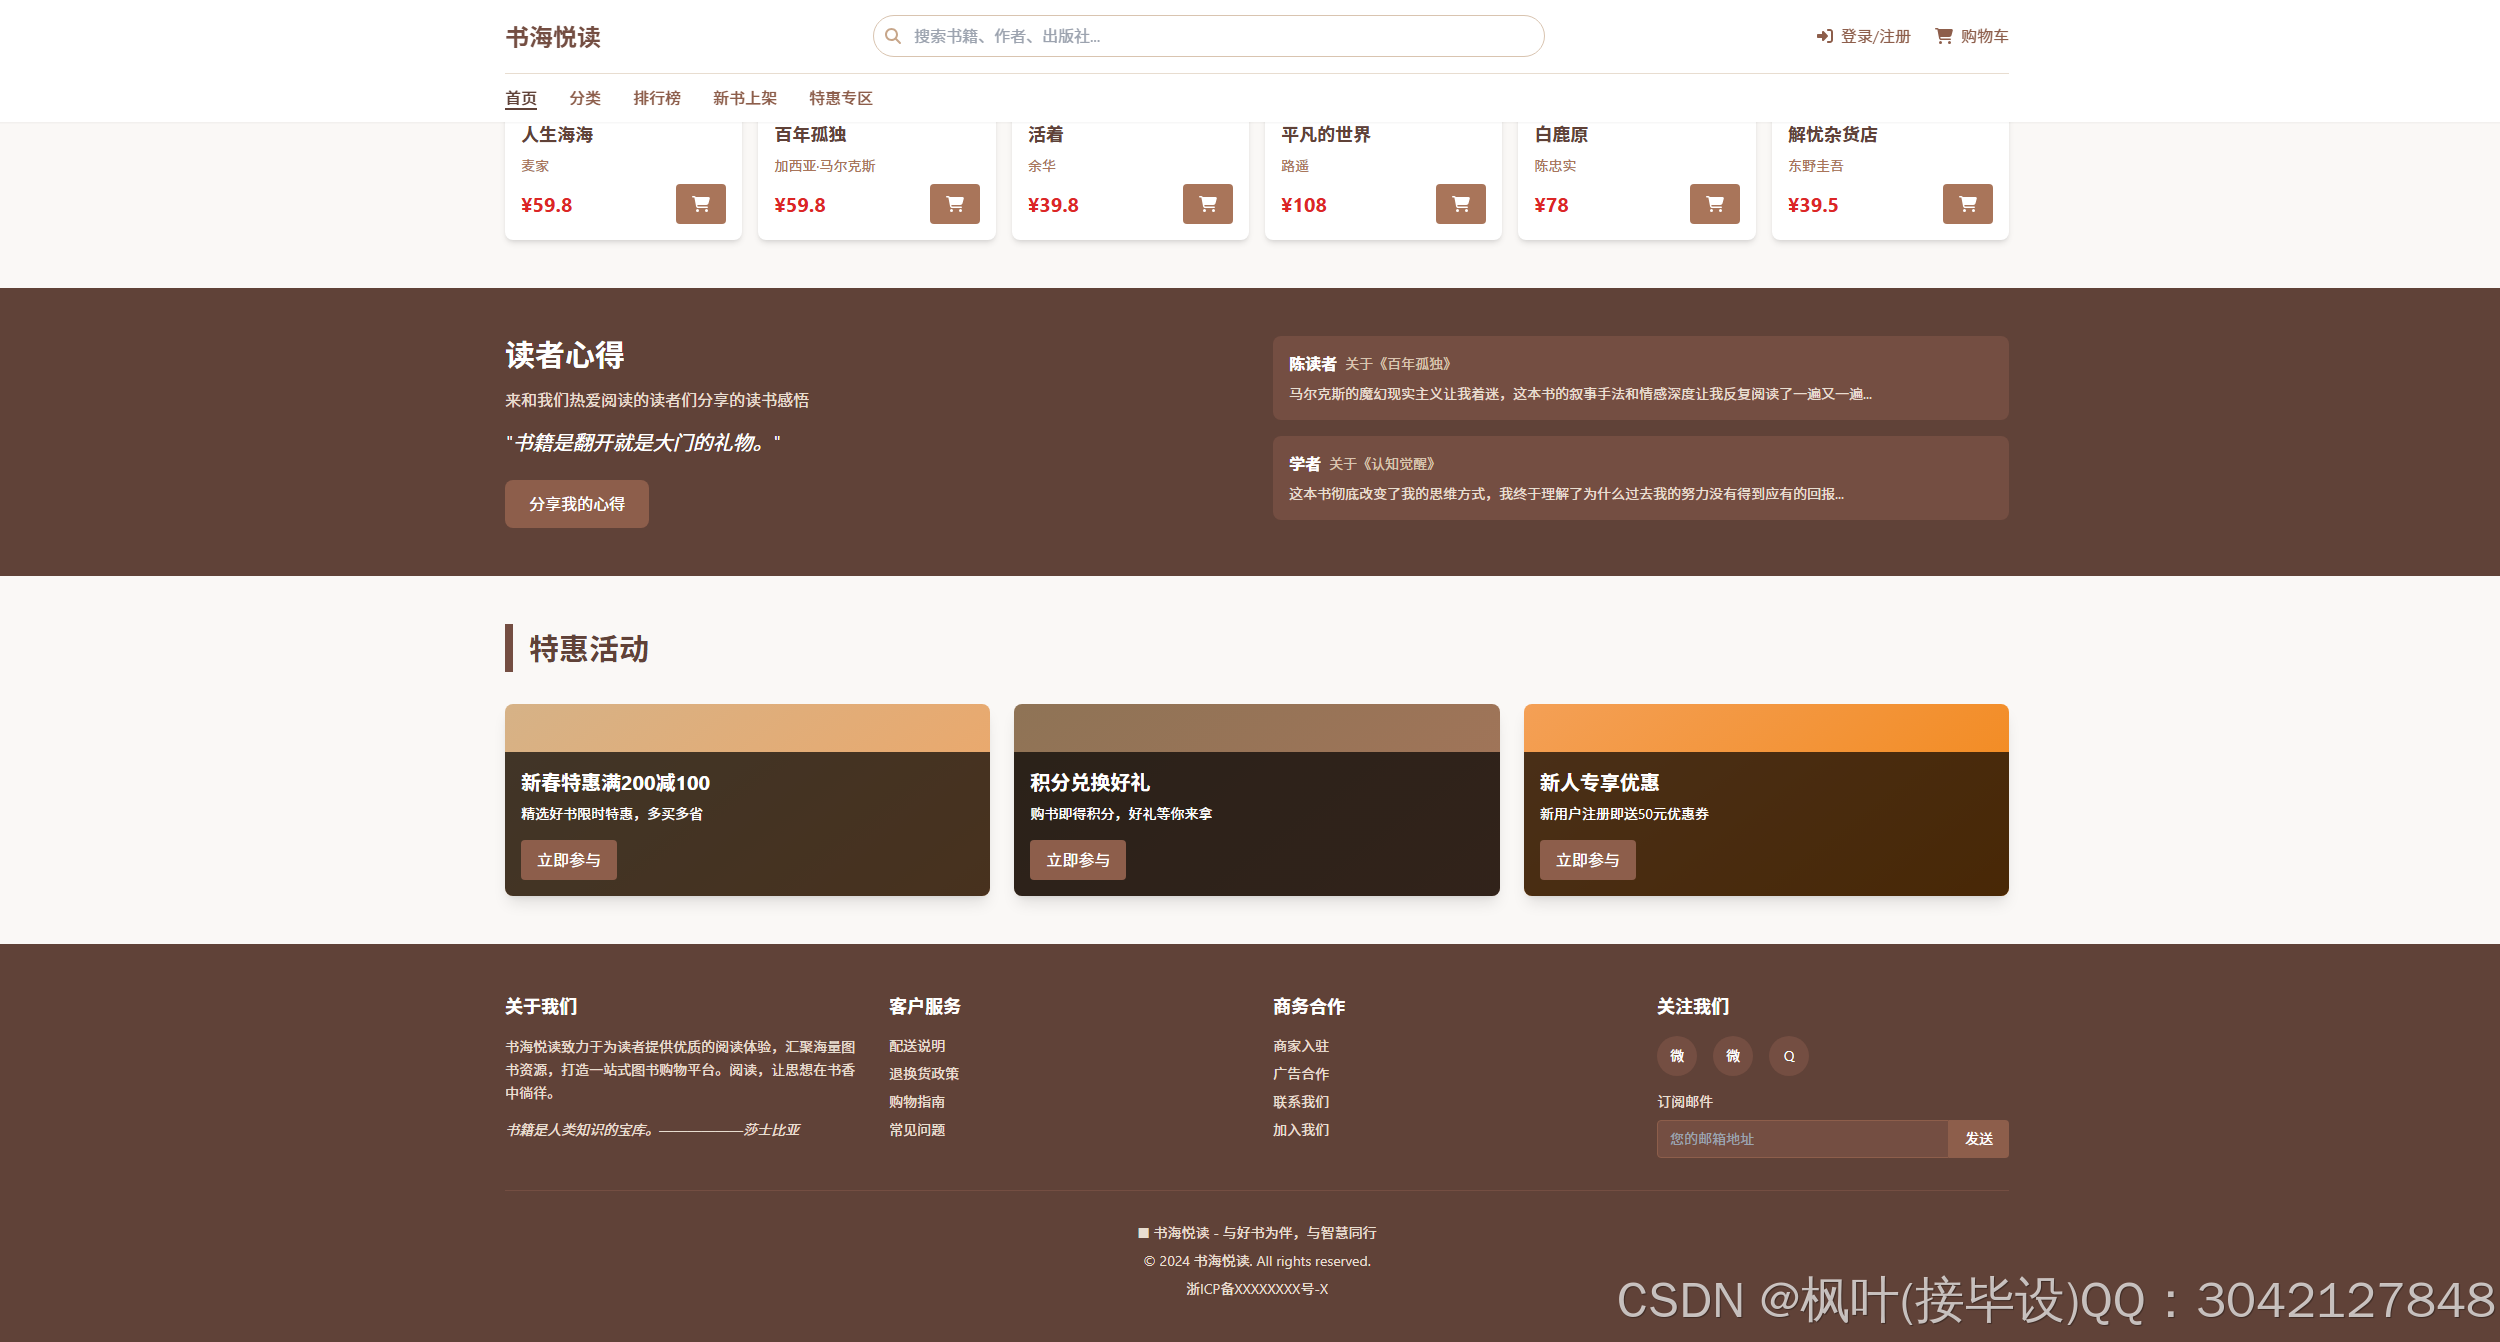Open the 购物车 at the top right
Viewport: 2500px width, 1342px height.
[1970, 36]
